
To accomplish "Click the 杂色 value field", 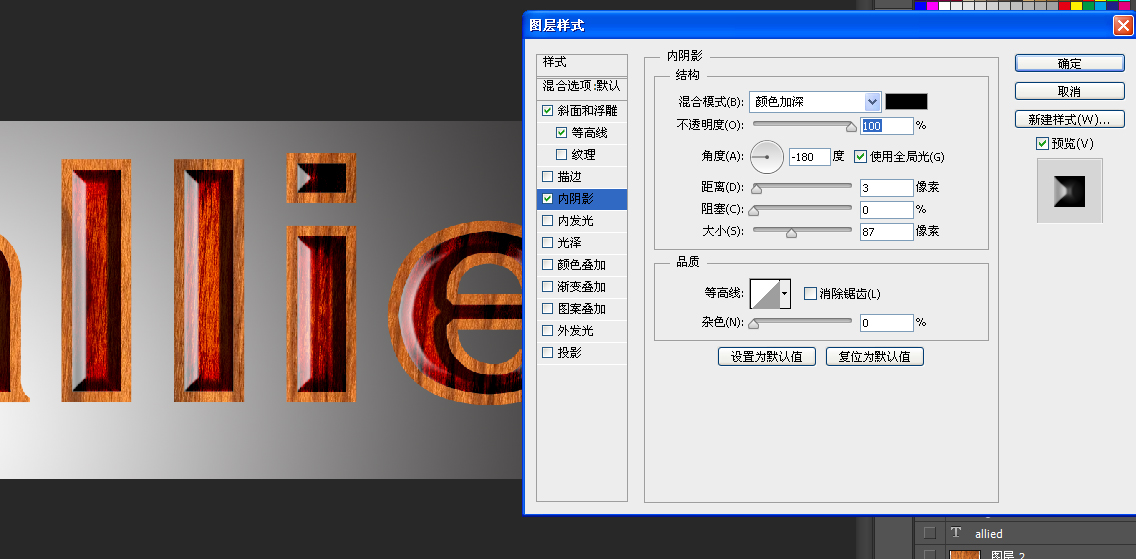I will pyautogui.click(x=887, y=322).
